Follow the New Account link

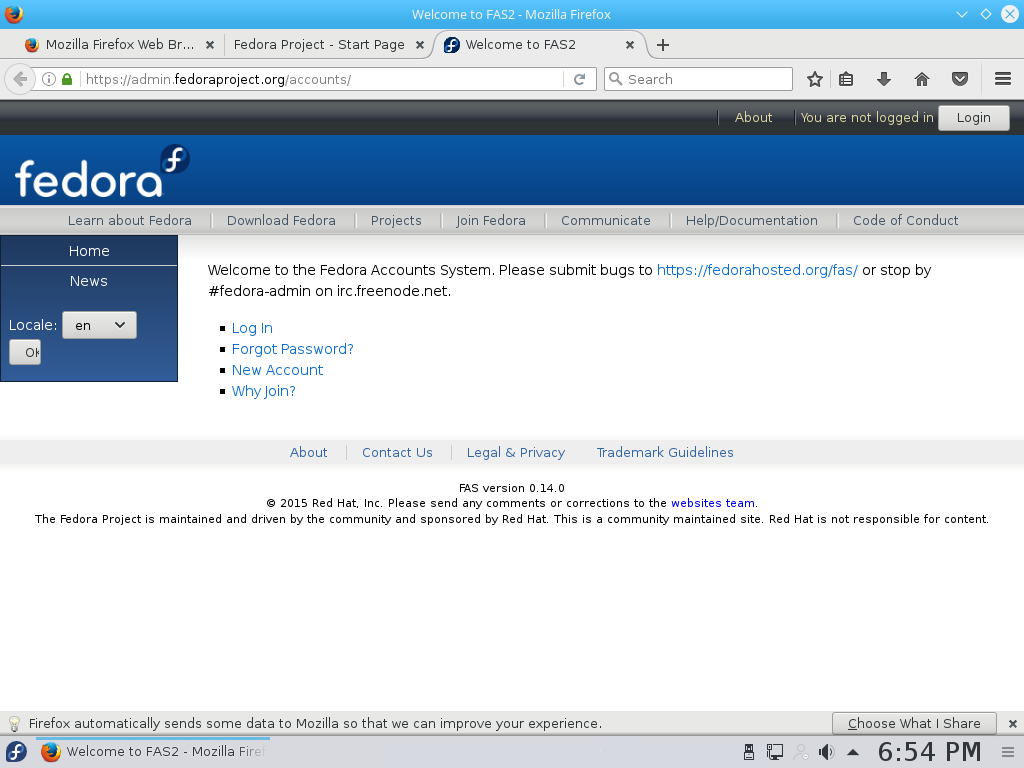pos(278,370)
